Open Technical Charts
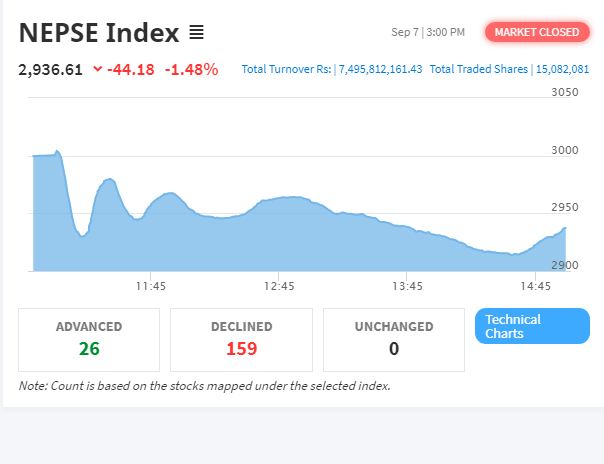Viewport: 604px width, 464px height. [532, 326]
